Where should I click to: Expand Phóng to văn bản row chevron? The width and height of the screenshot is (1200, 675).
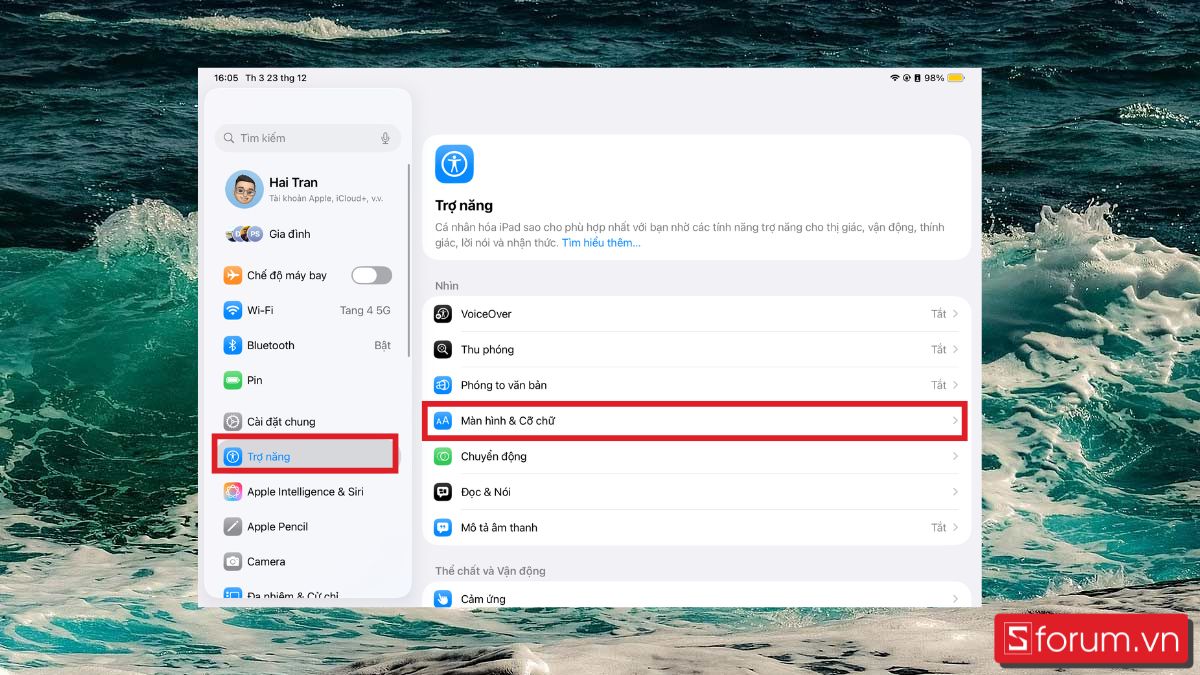(955, 385)
